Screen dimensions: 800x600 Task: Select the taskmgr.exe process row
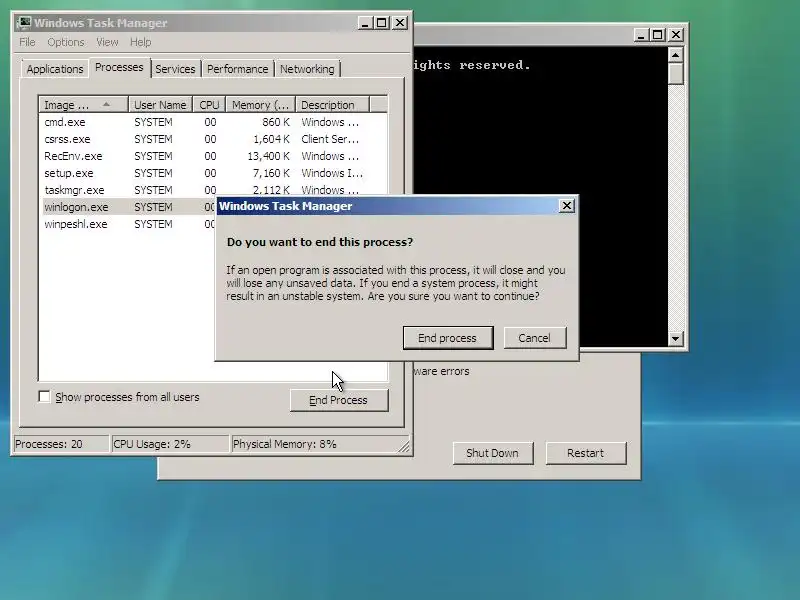click(213, 190)
